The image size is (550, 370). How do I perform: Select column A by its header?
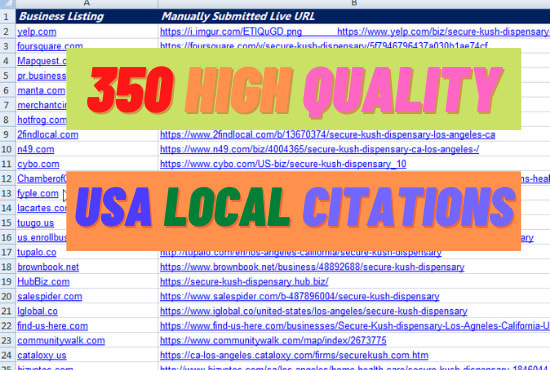87,4
